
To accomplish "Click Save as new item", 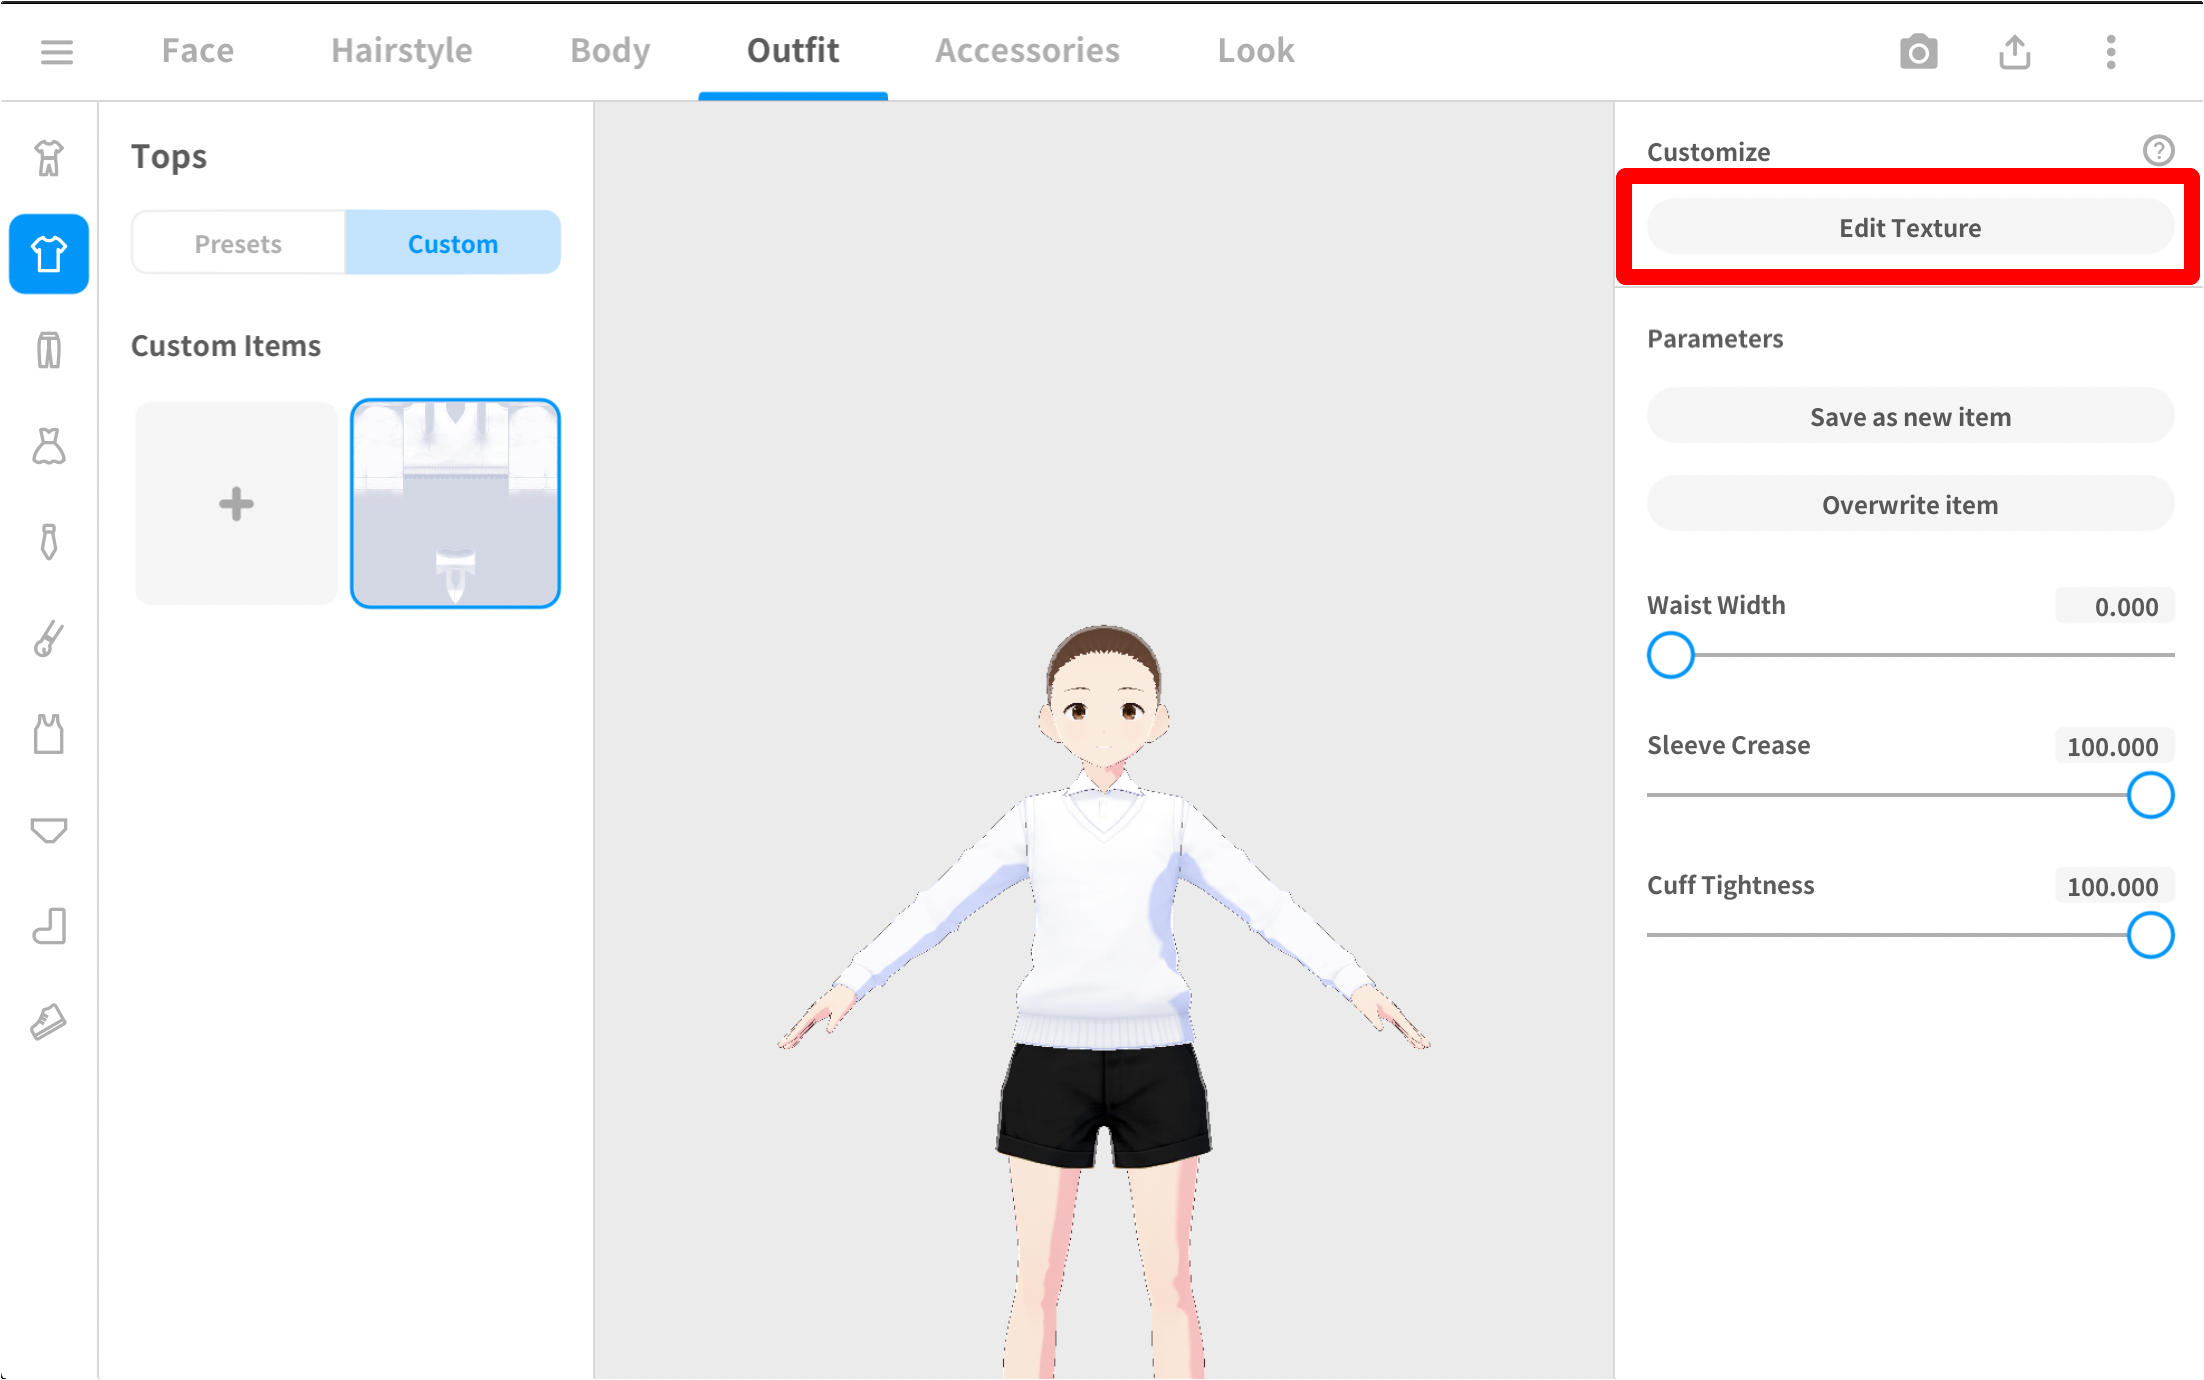I will [x=1909, y=417].
